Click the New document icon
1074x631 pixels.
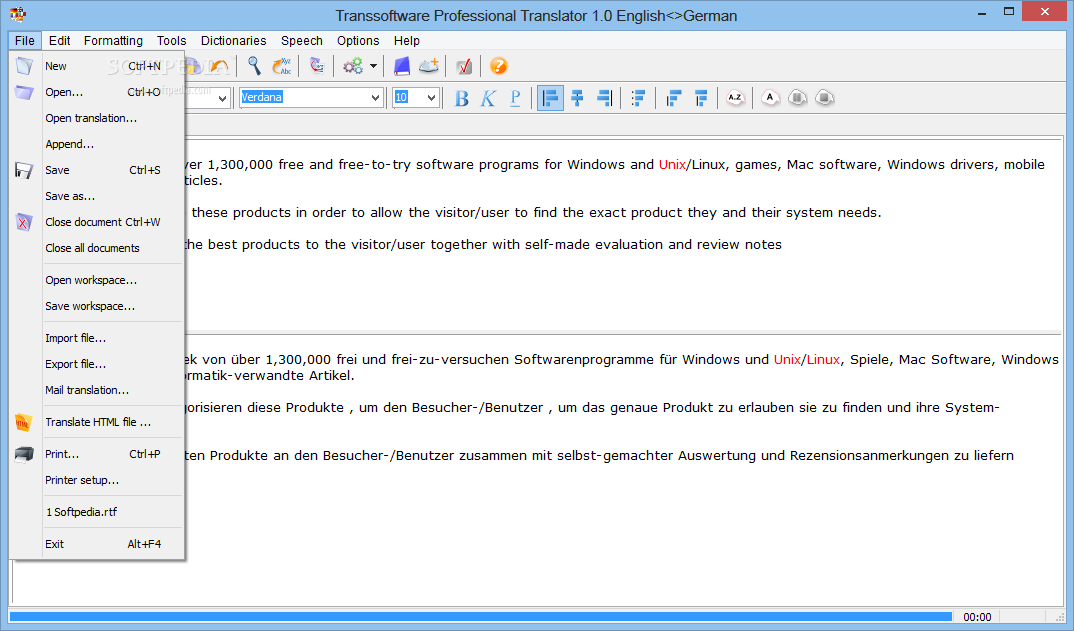click(24, 66)
